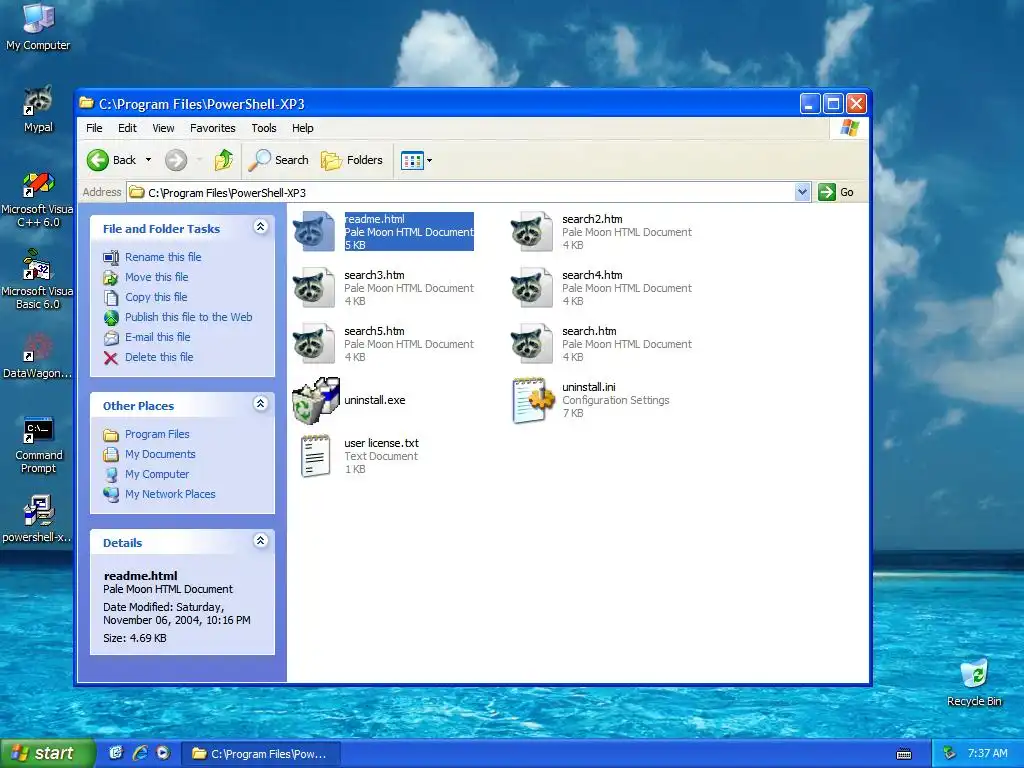Launch Internet Explorer from quick launch

140,754
